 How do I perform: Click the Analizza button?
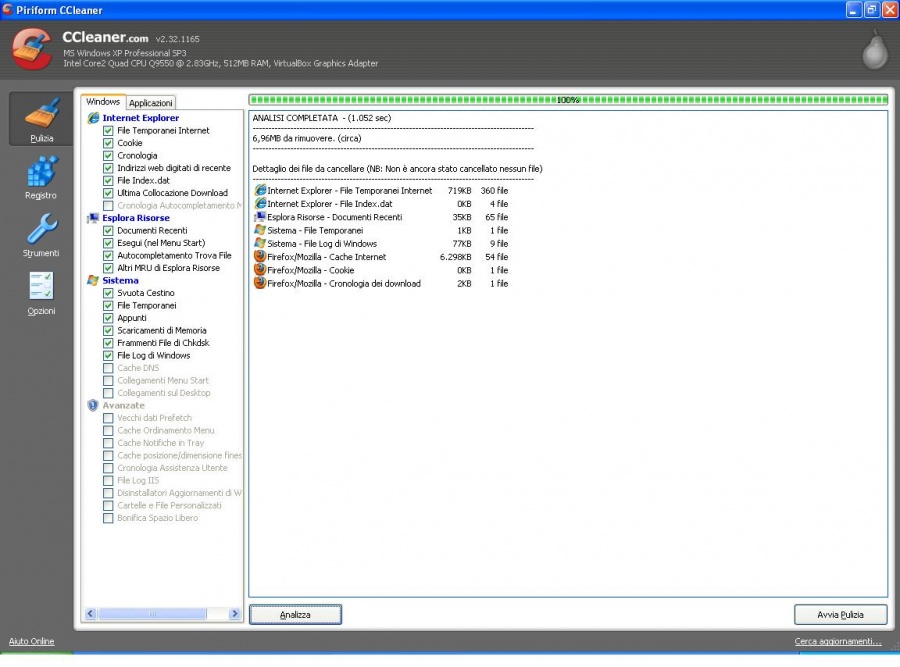tap(295, 614)
